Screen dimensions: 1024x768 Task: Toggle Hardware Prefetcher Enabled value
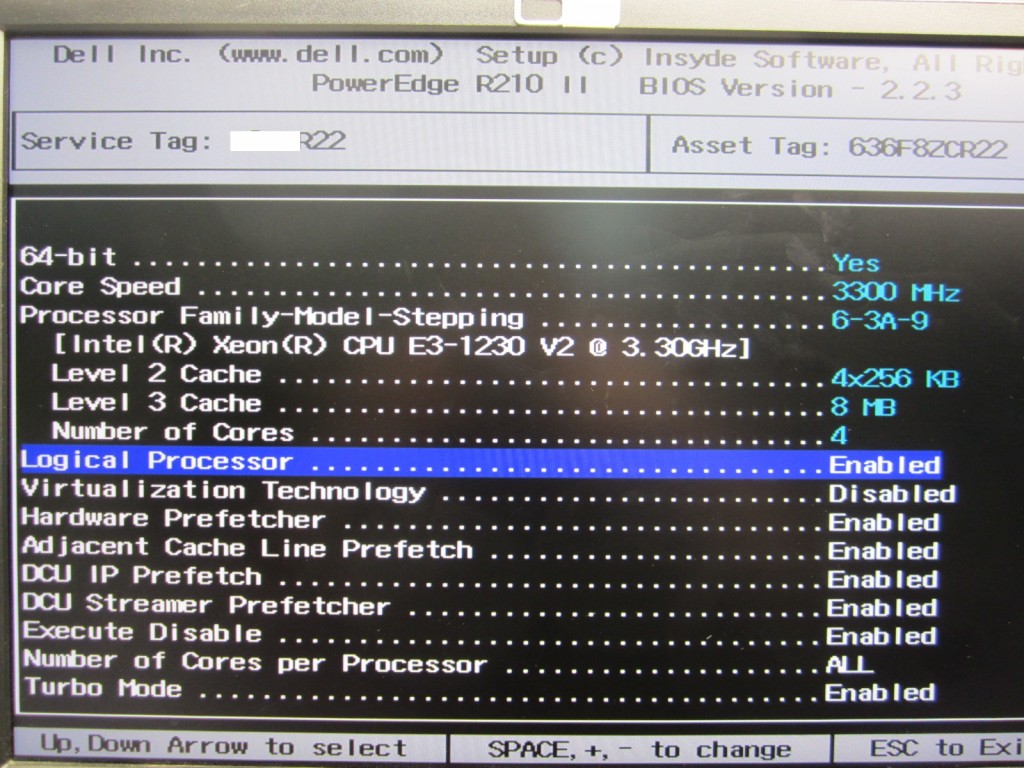pos(884,522)
